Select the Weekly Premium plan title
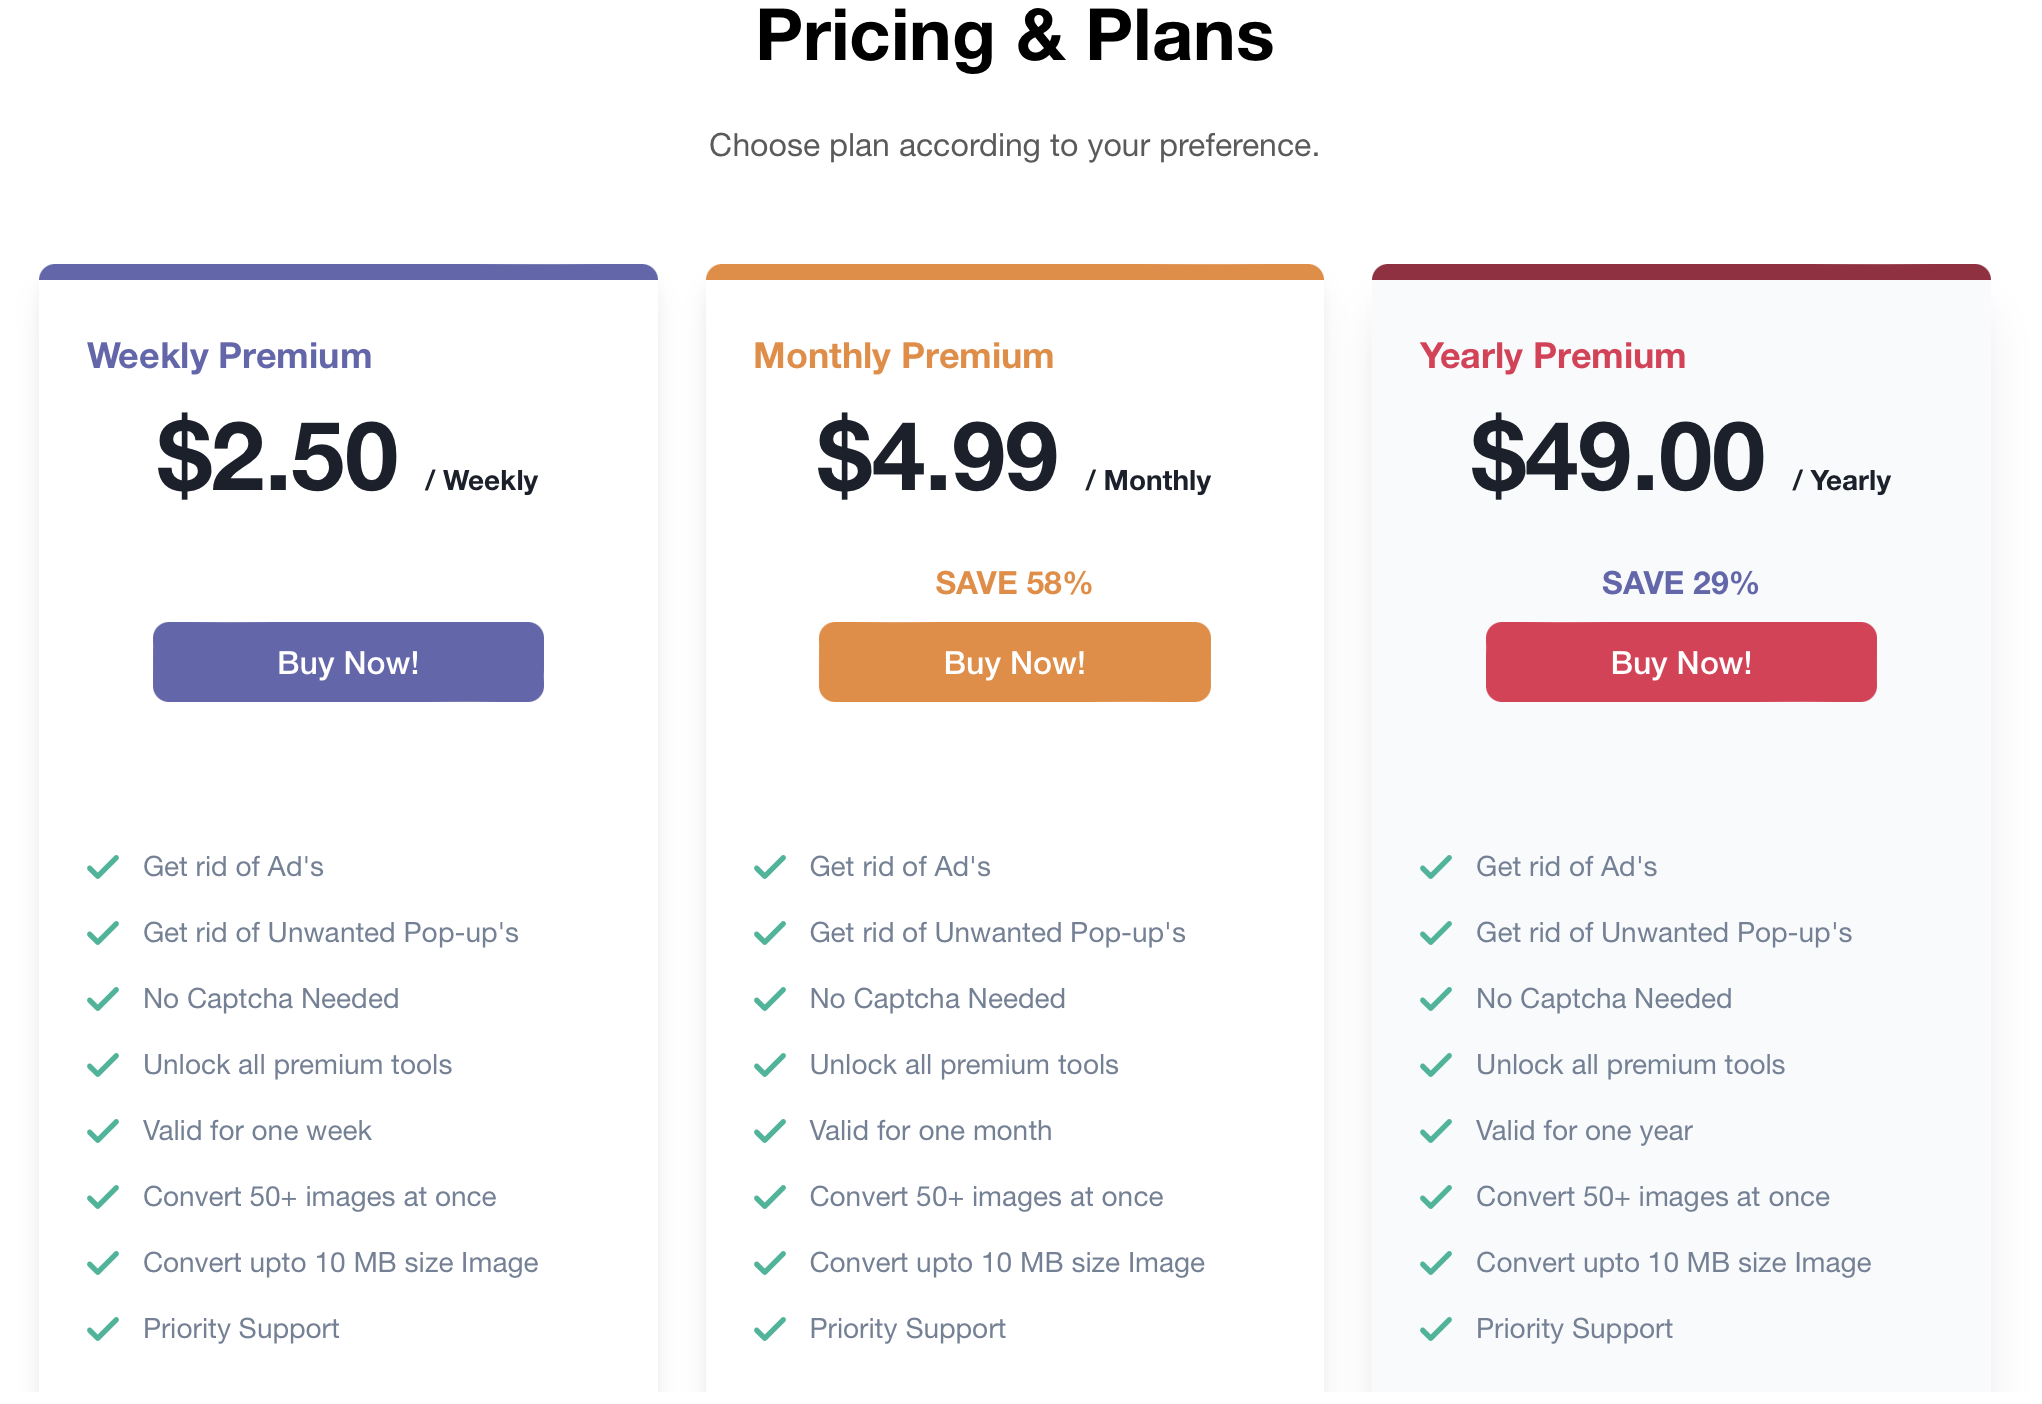This screenshot has width=2042, height=1404. tap(229, 356)
